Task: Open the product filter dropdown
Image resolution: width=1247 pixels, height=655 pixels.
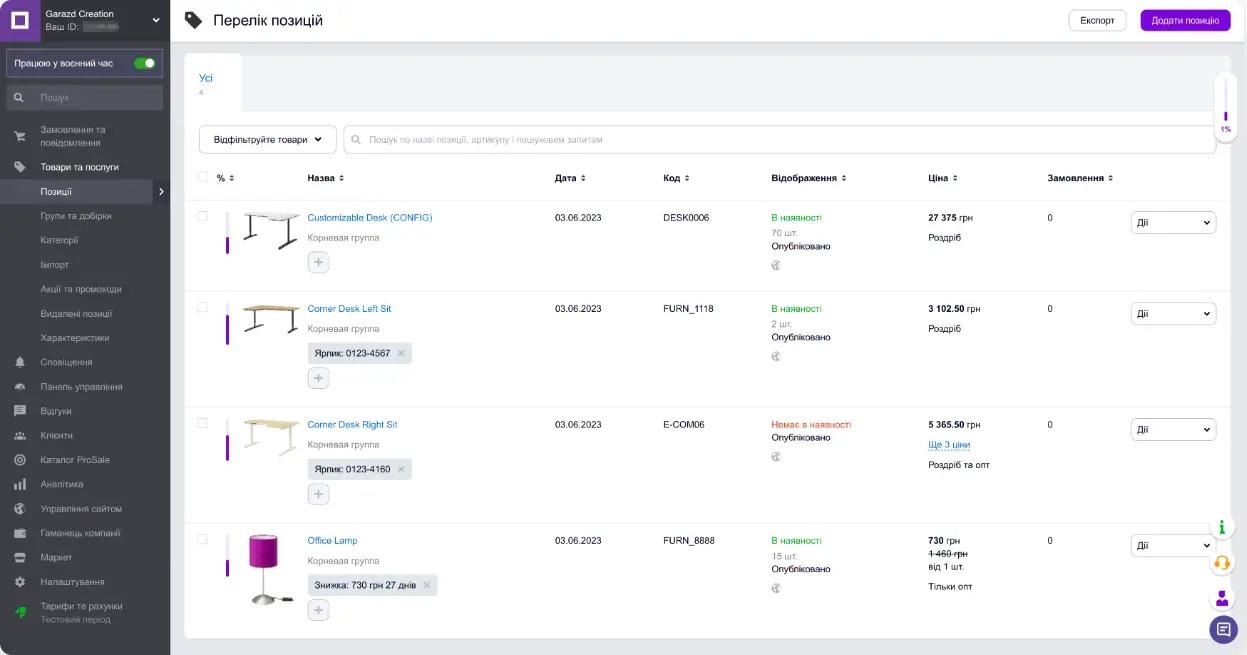Action: 267,140
